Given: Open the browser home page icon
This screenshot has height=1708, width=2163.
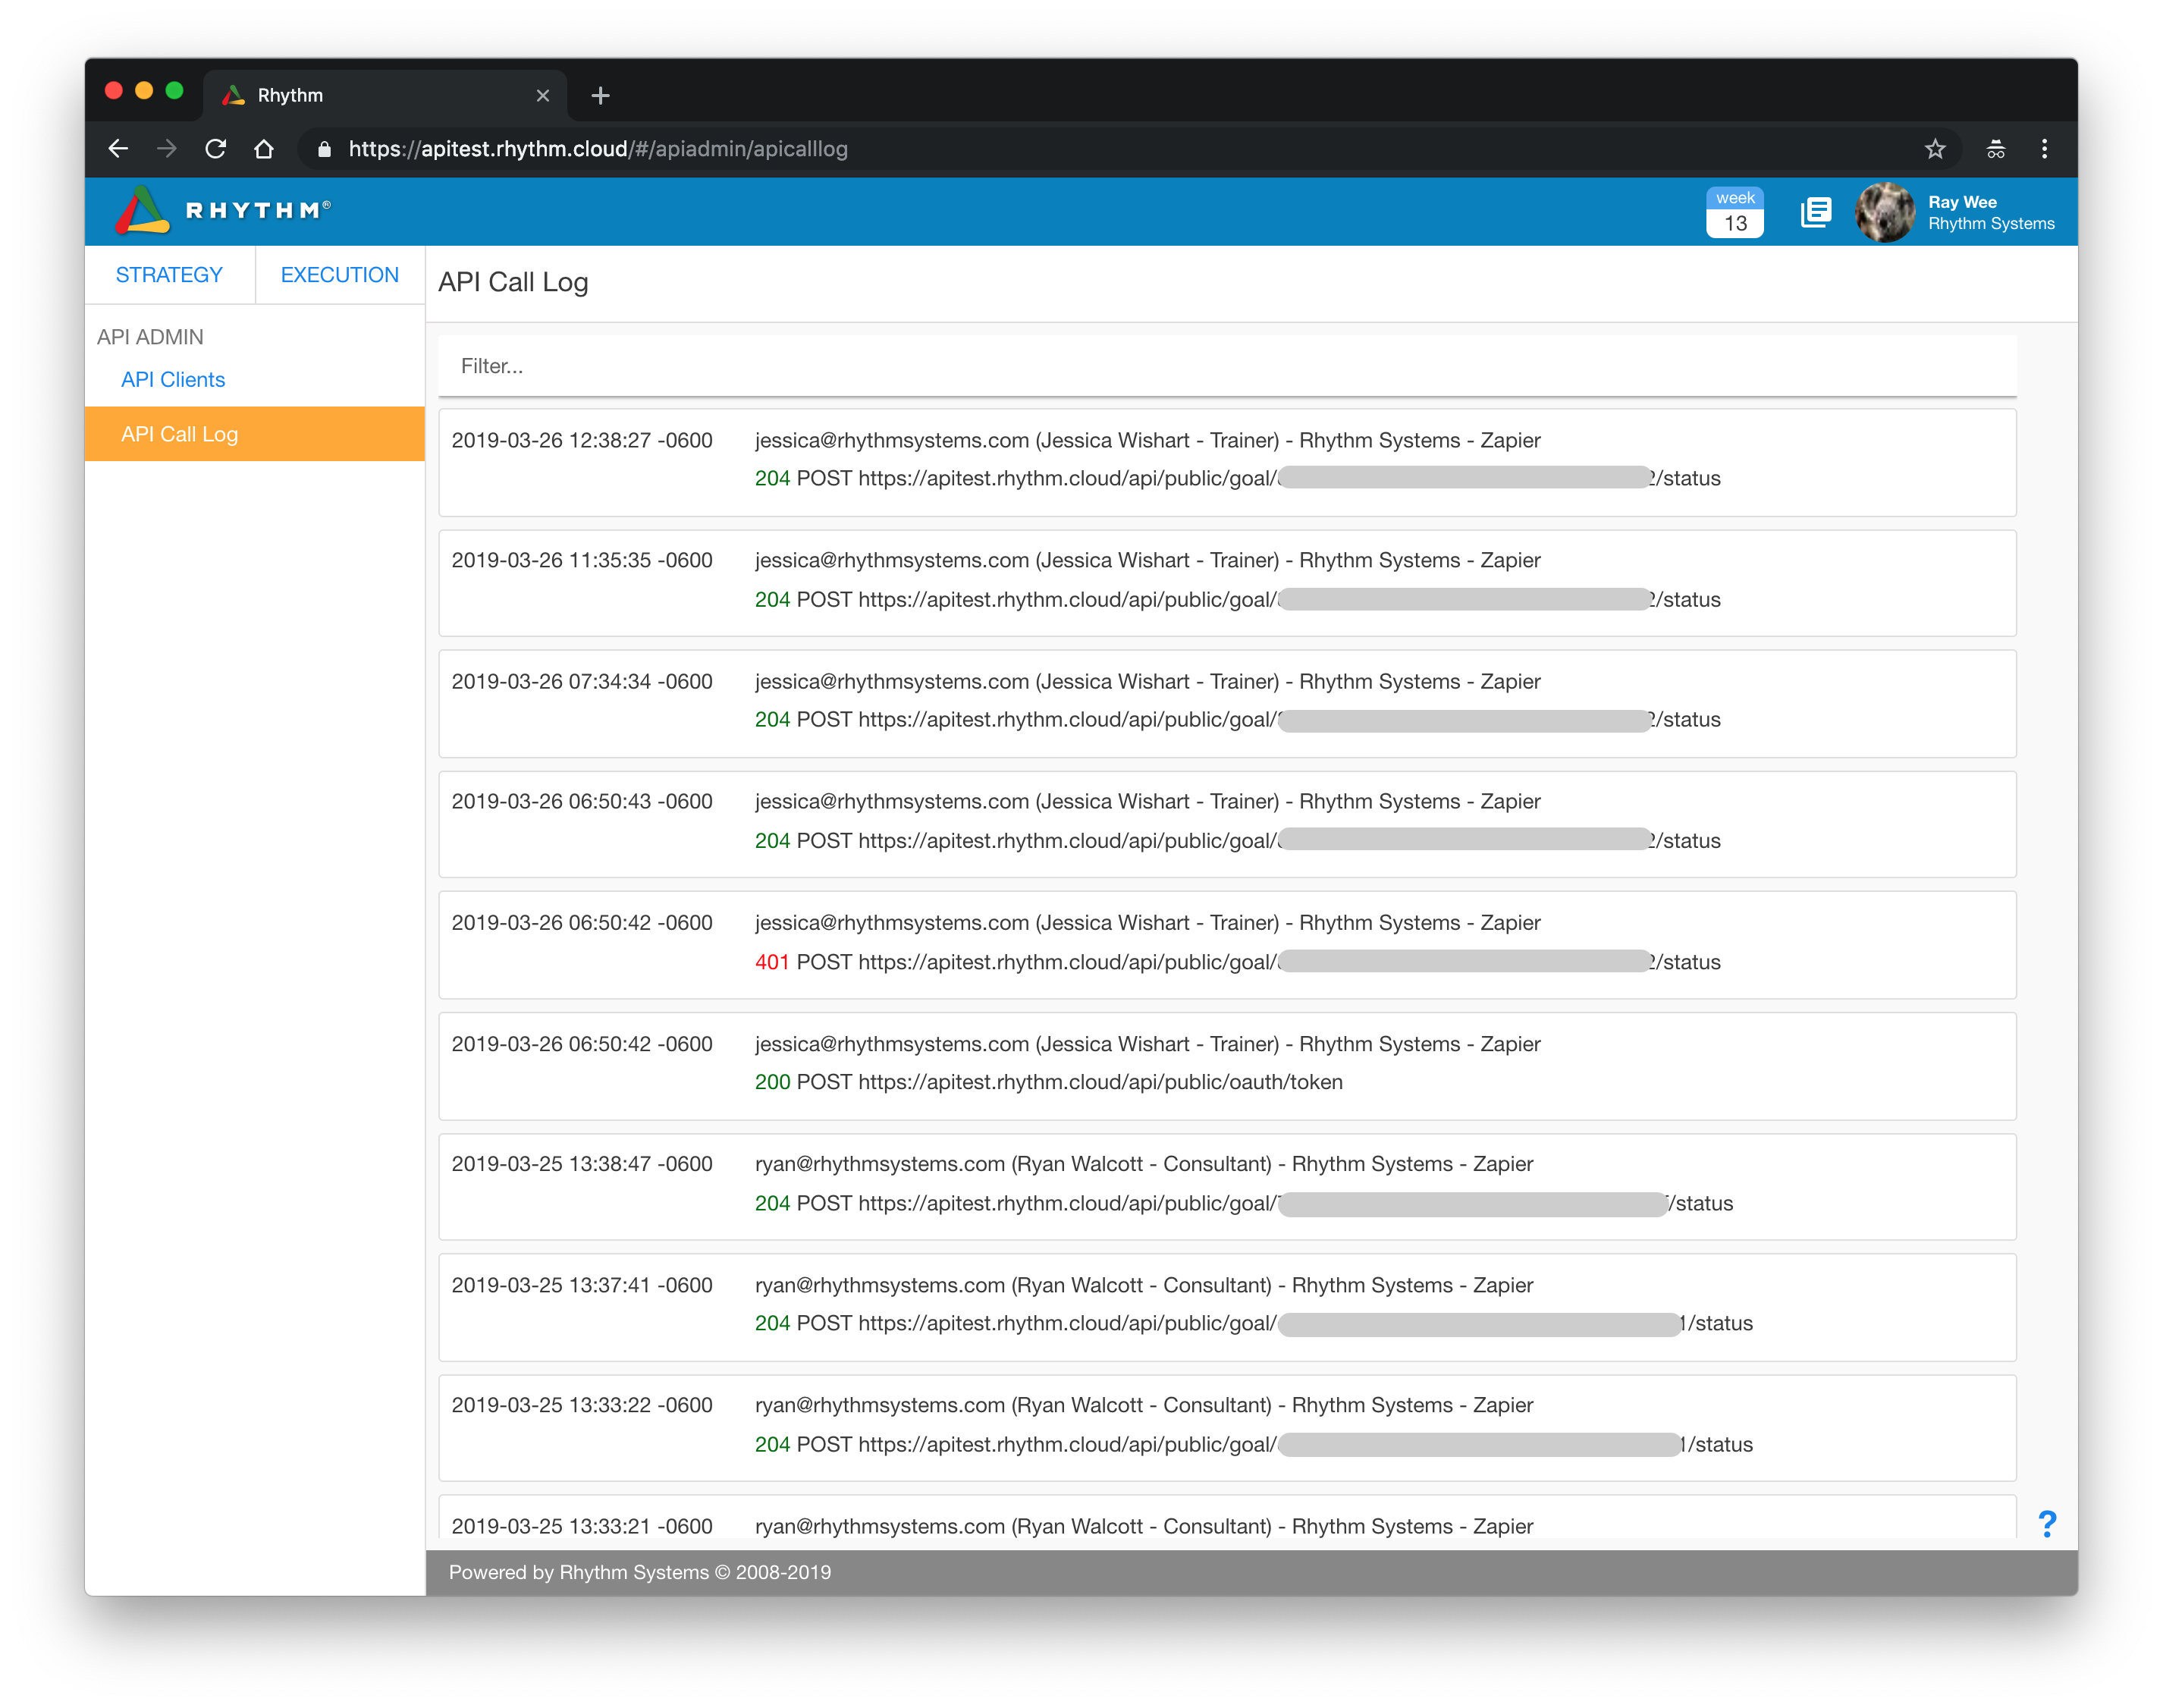Looking at the screenshot, I should point(264,149).
